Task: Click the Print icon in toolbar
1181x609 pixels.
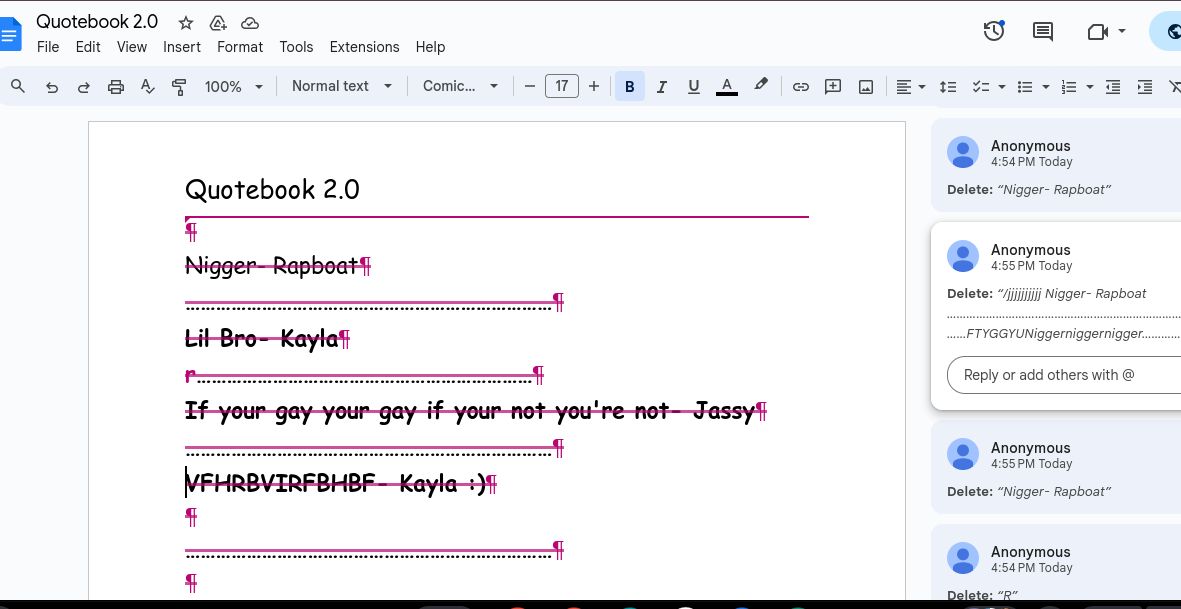Action: (x=115, y=87)
